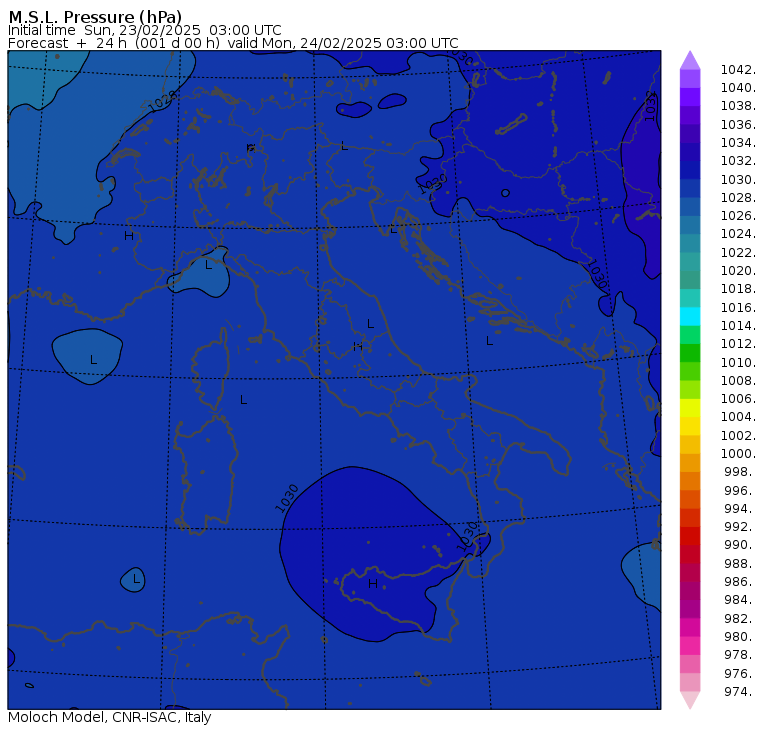Select the "1020." legend value
The height and width of the screenshot is (731, 760).
[x=738, y=271]
